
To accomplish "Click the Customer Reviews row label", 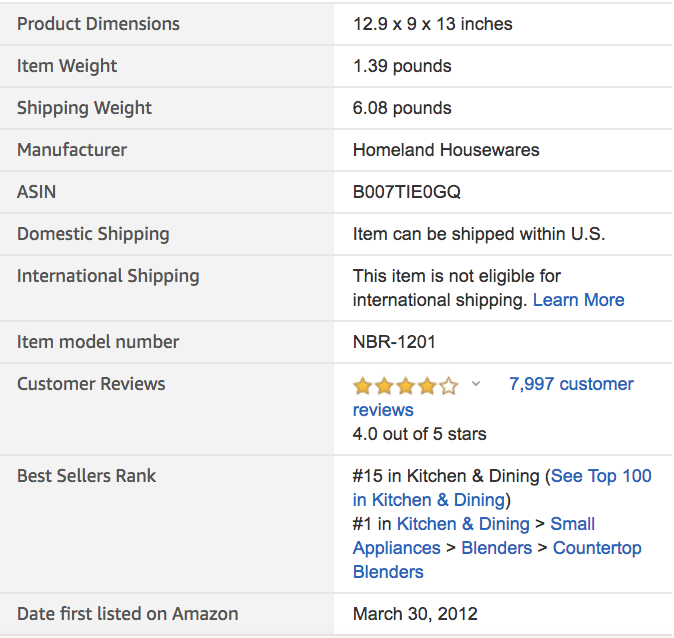I will coord(91,384).
